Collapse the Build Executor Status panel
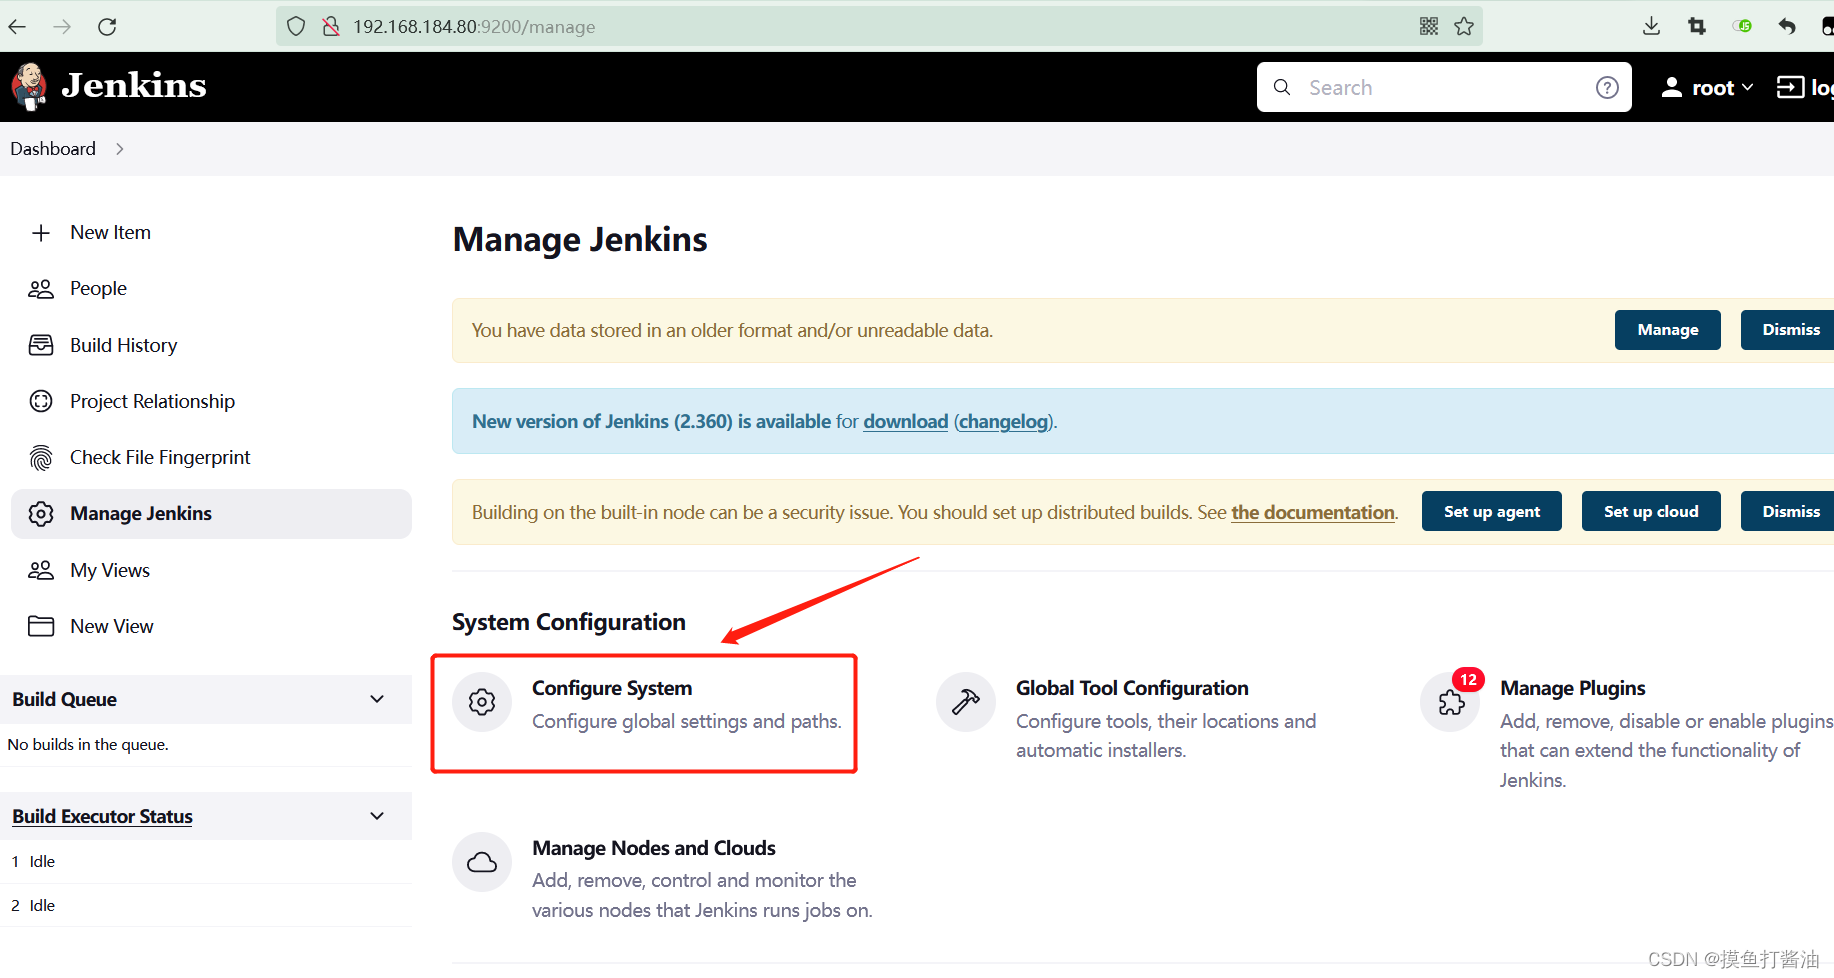 [377, 816]
